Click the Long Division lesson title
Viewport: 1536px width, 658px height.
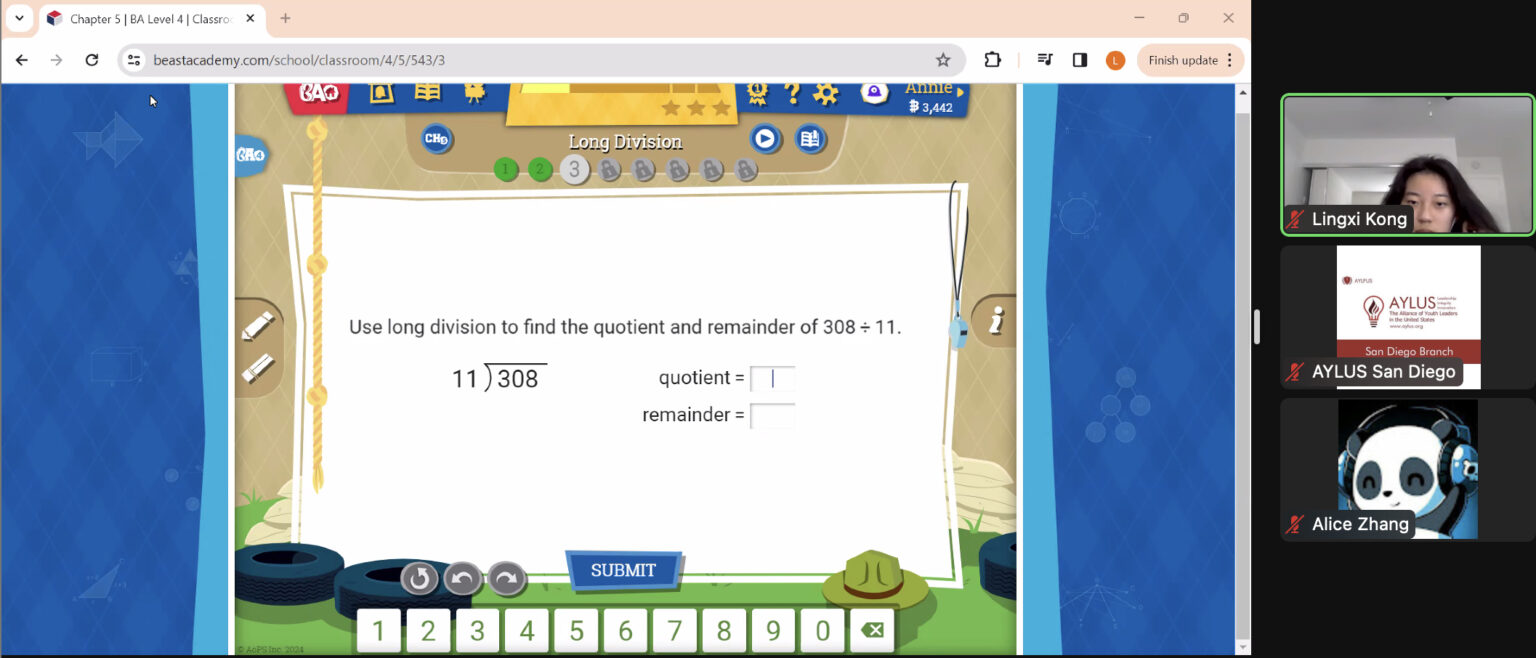(625, 142)
